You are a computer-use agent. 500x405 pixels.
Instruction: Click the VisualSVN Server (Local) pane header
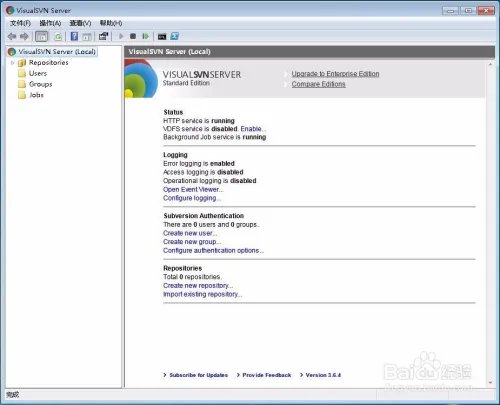coord(310,52)
